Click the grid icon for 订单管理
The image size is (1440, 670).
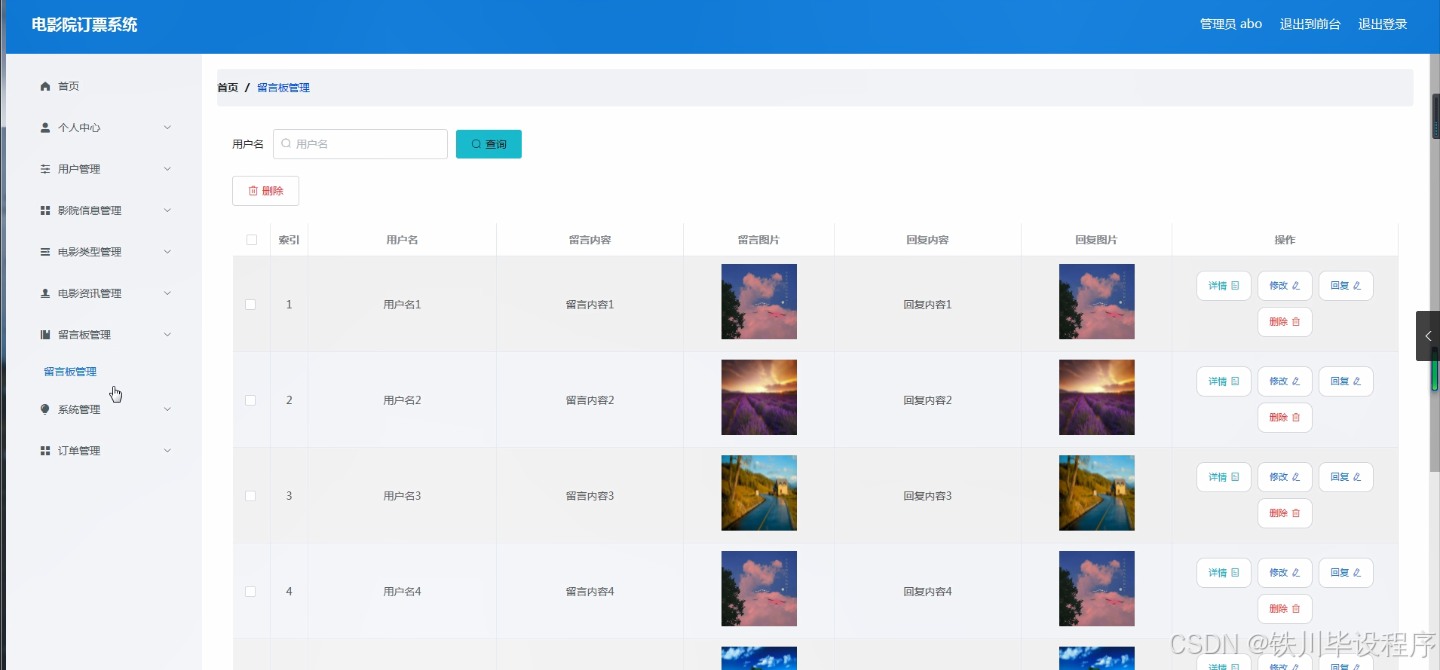click(x=45, y=451)
